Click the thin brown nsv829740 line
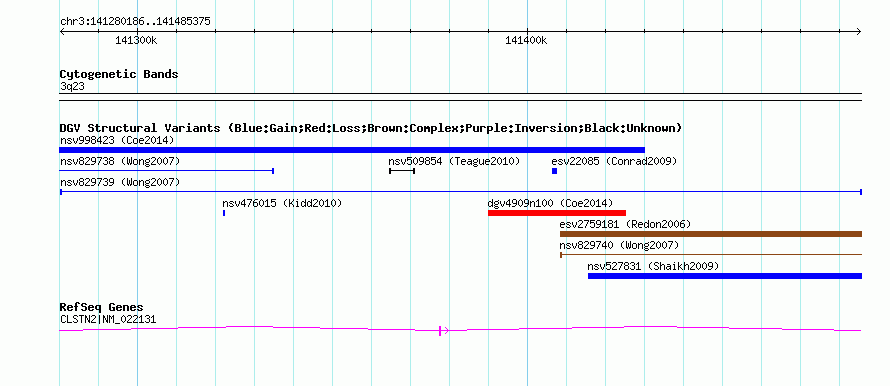 pyautogui.click(x=711, y=255)
